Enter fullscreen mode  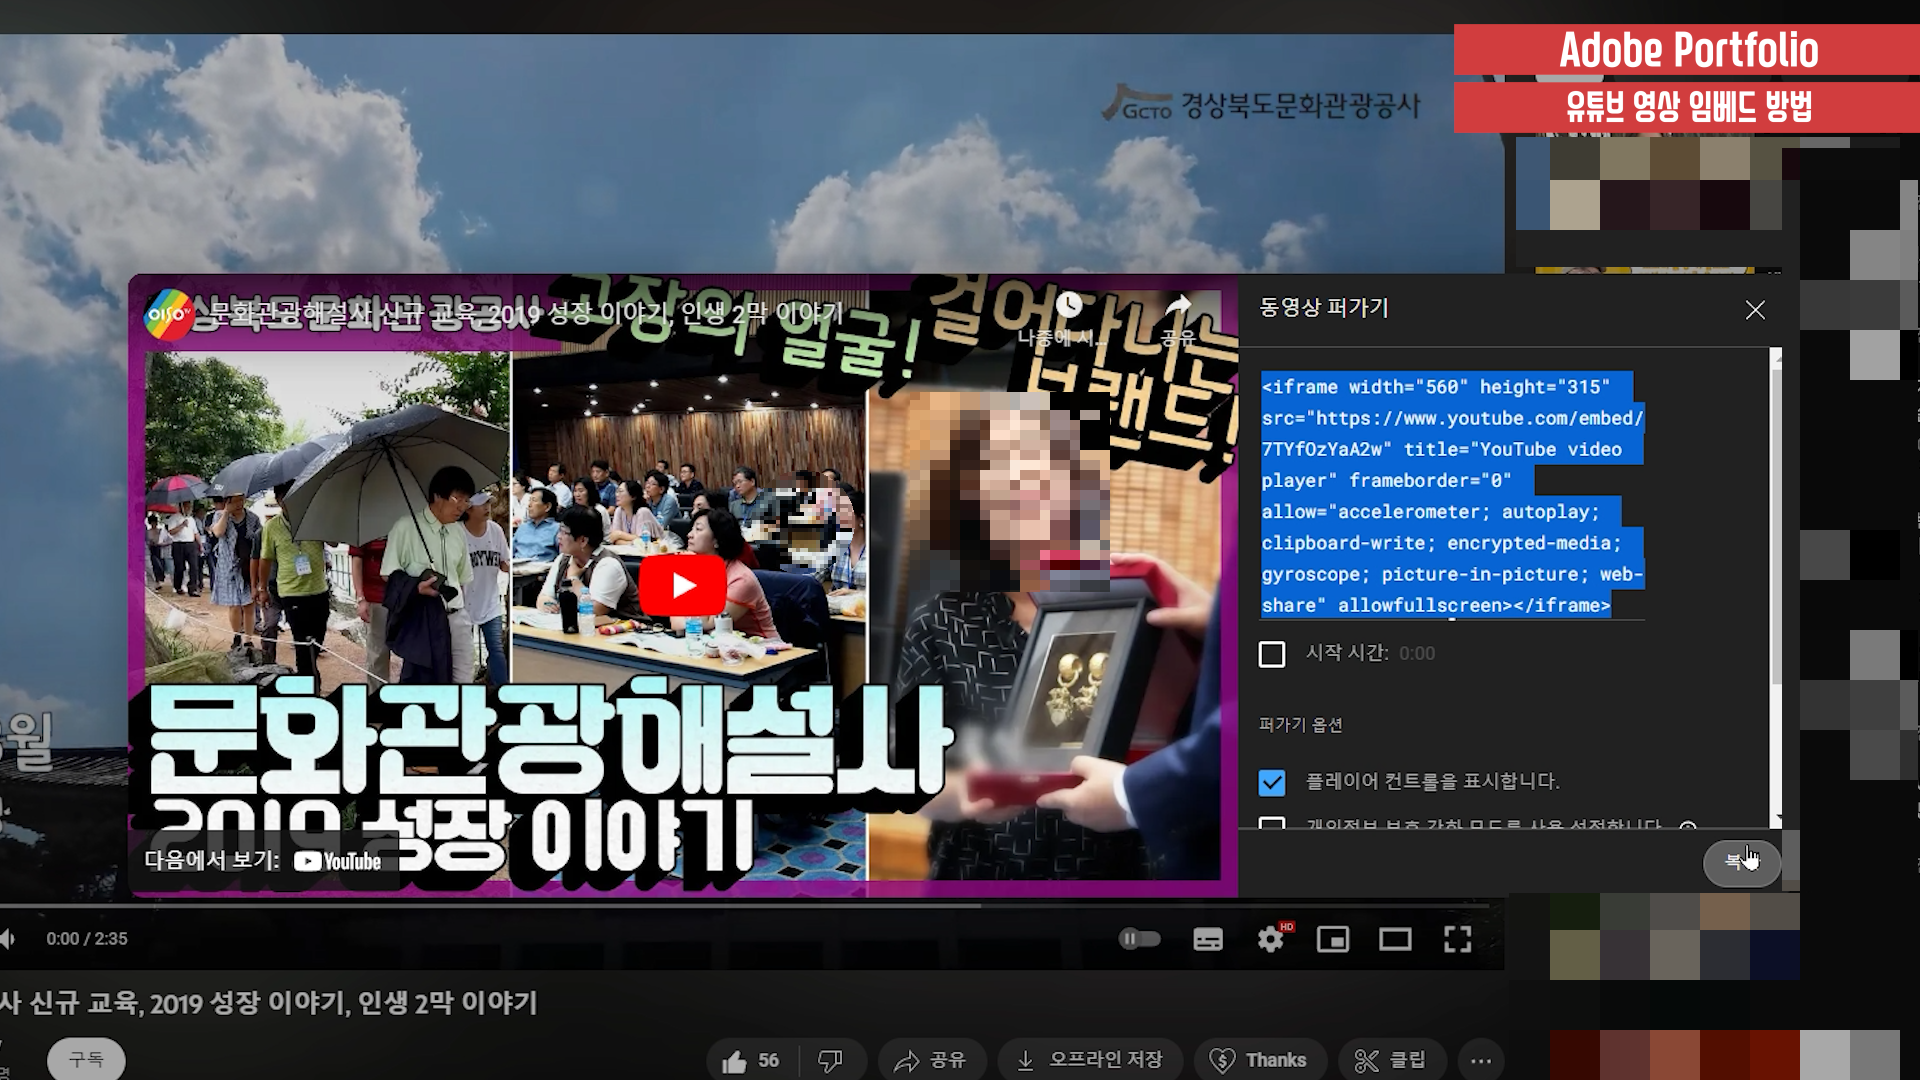tap(1457, 939)
